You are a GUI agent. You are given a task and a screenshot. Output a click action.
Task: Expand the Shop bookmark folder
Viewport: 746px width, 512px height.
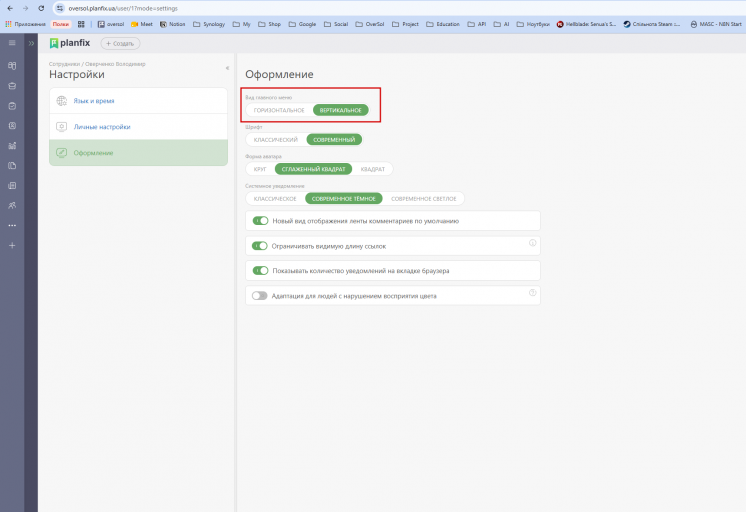point(270,24)
